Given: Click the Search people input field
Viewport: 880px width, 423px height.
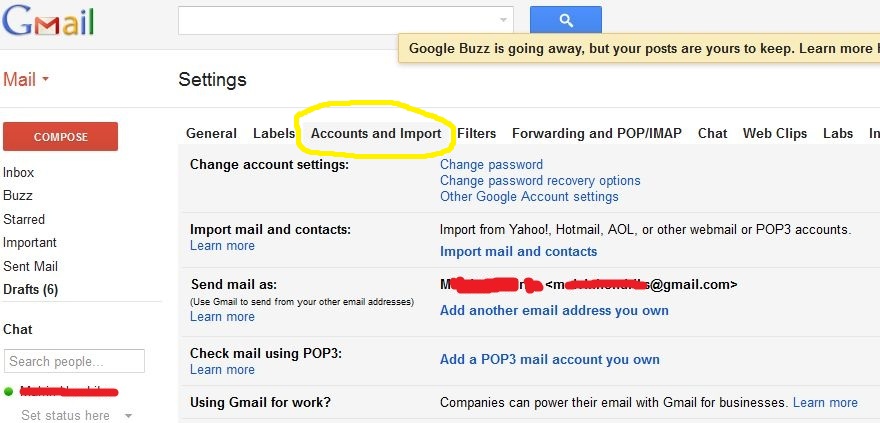Looking at the screenshot, I should click(x=74, y=361).
